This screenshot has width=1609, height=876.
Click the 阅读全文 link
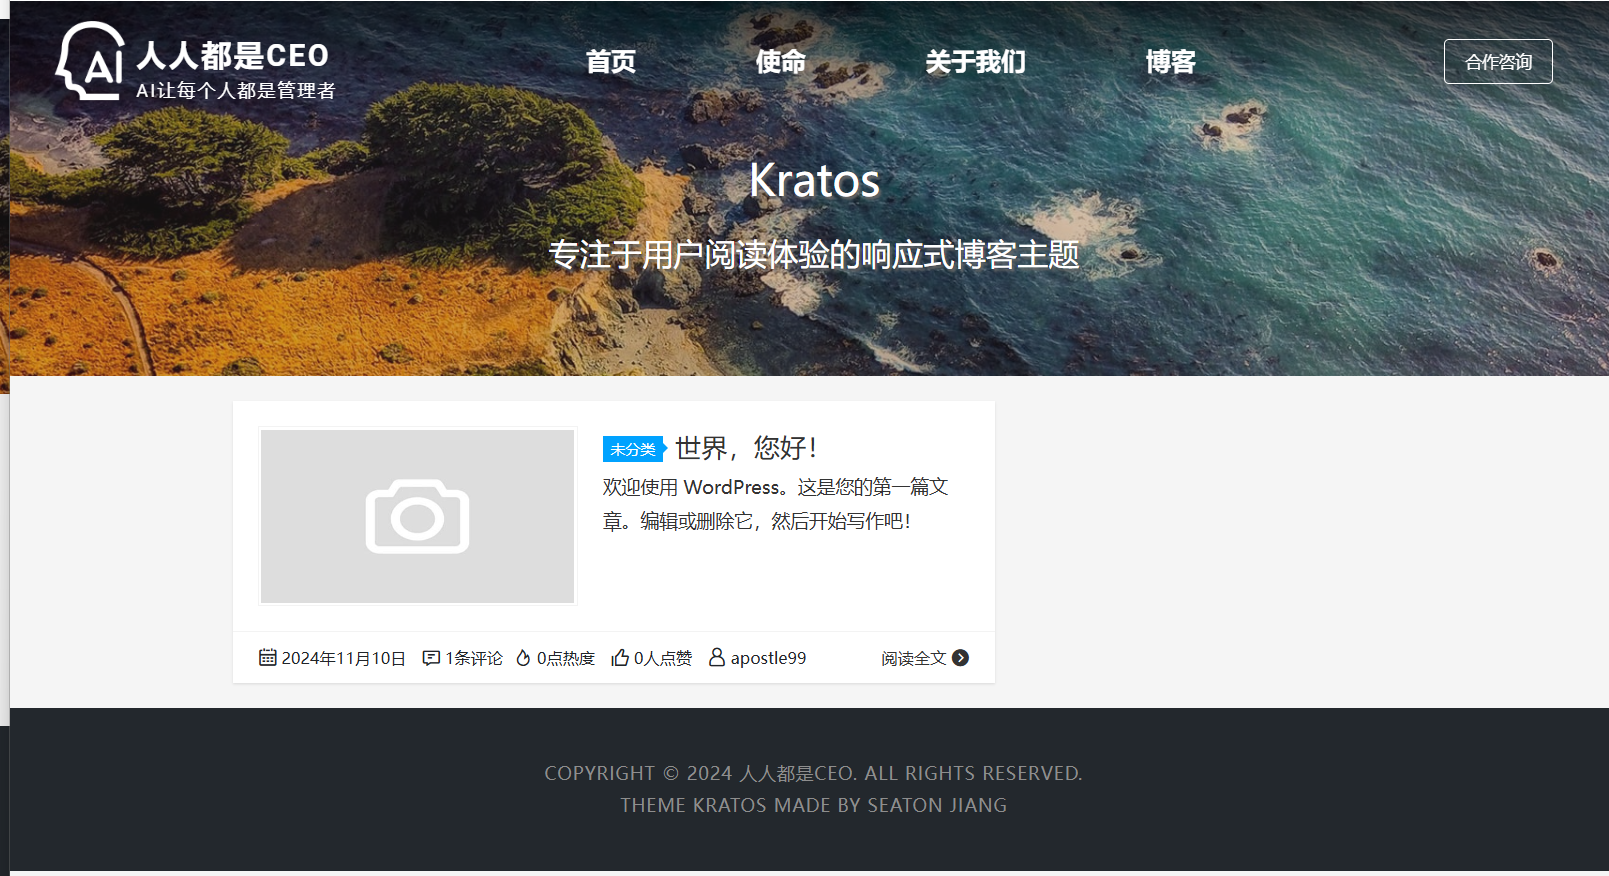[913, 658]
